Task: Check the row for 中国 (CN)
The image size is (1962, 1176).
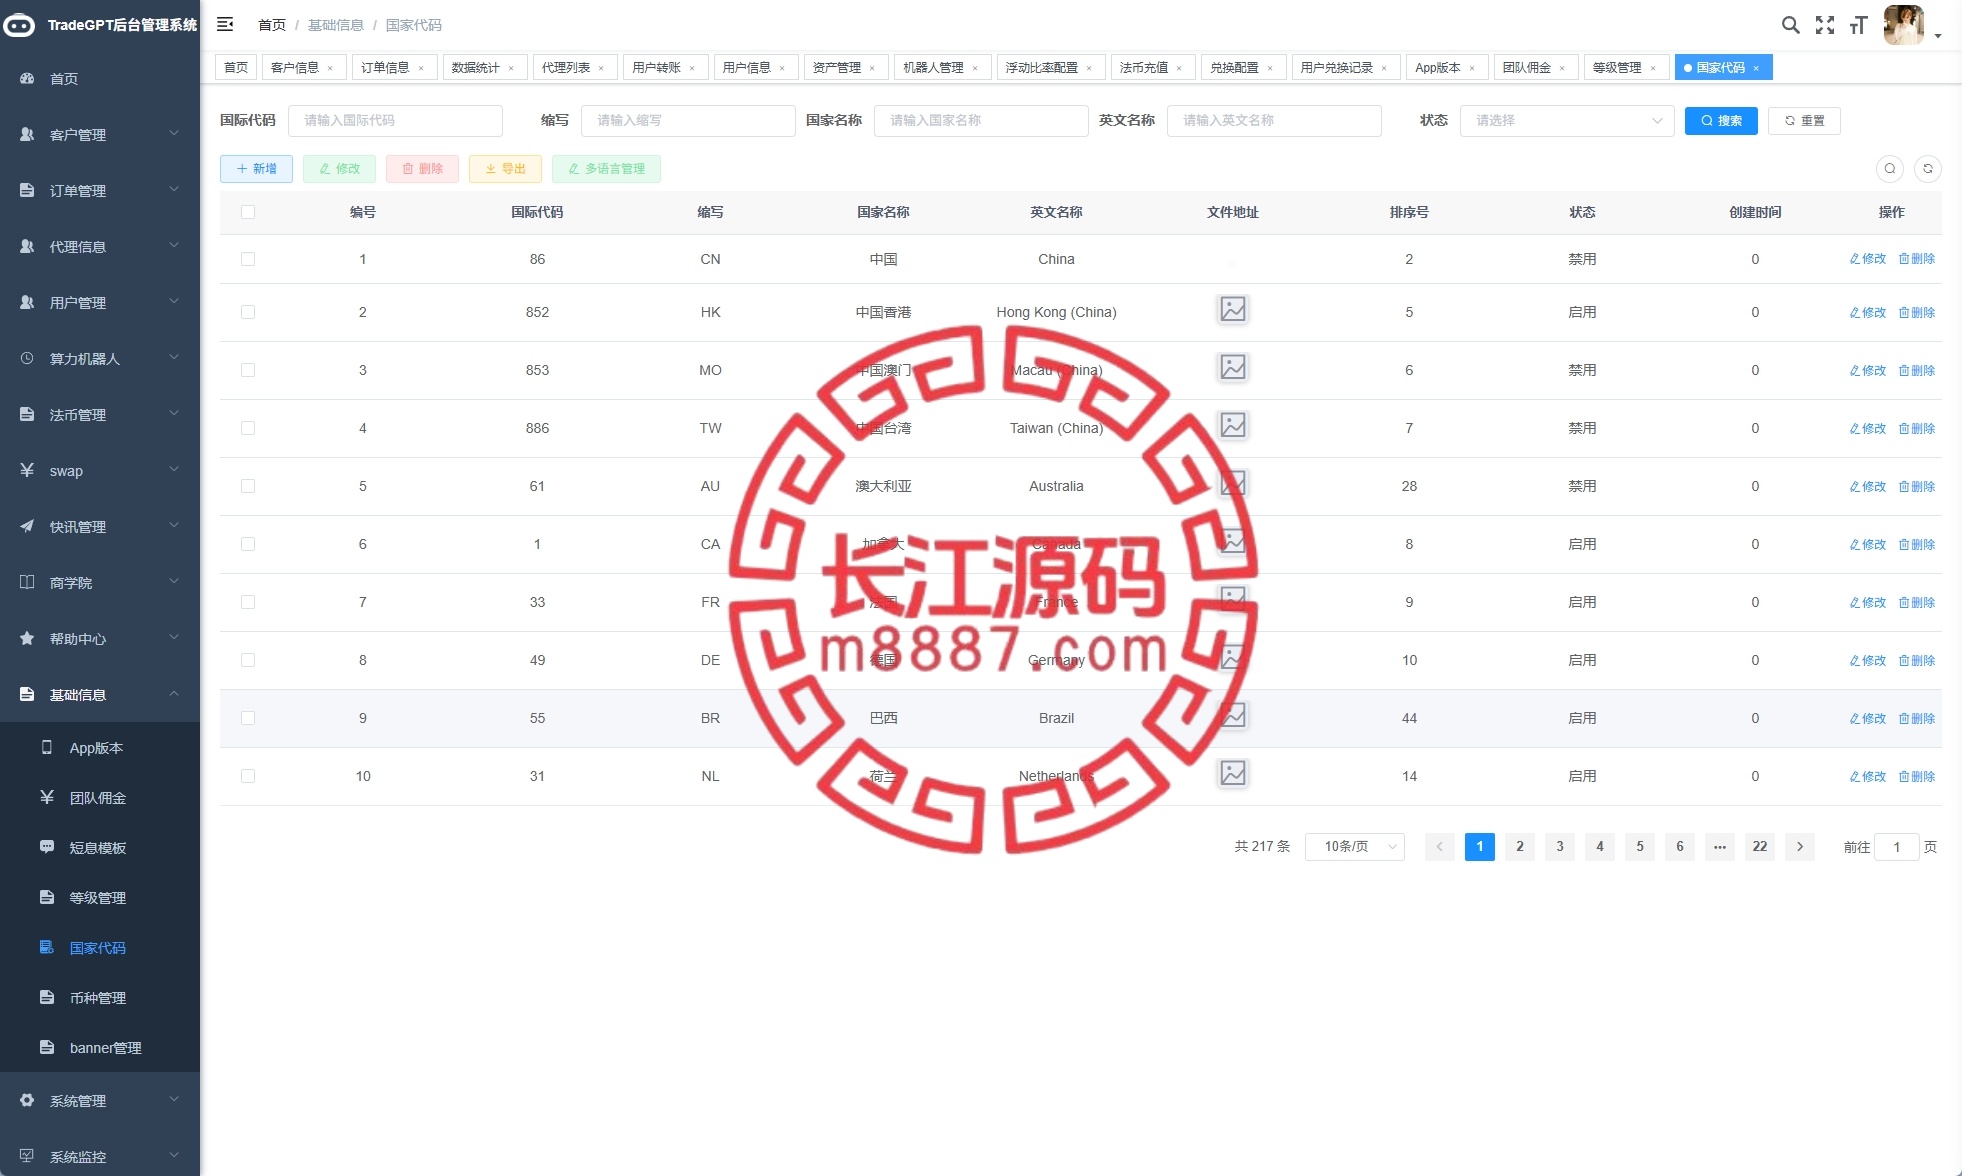Action: coord(248,259)
